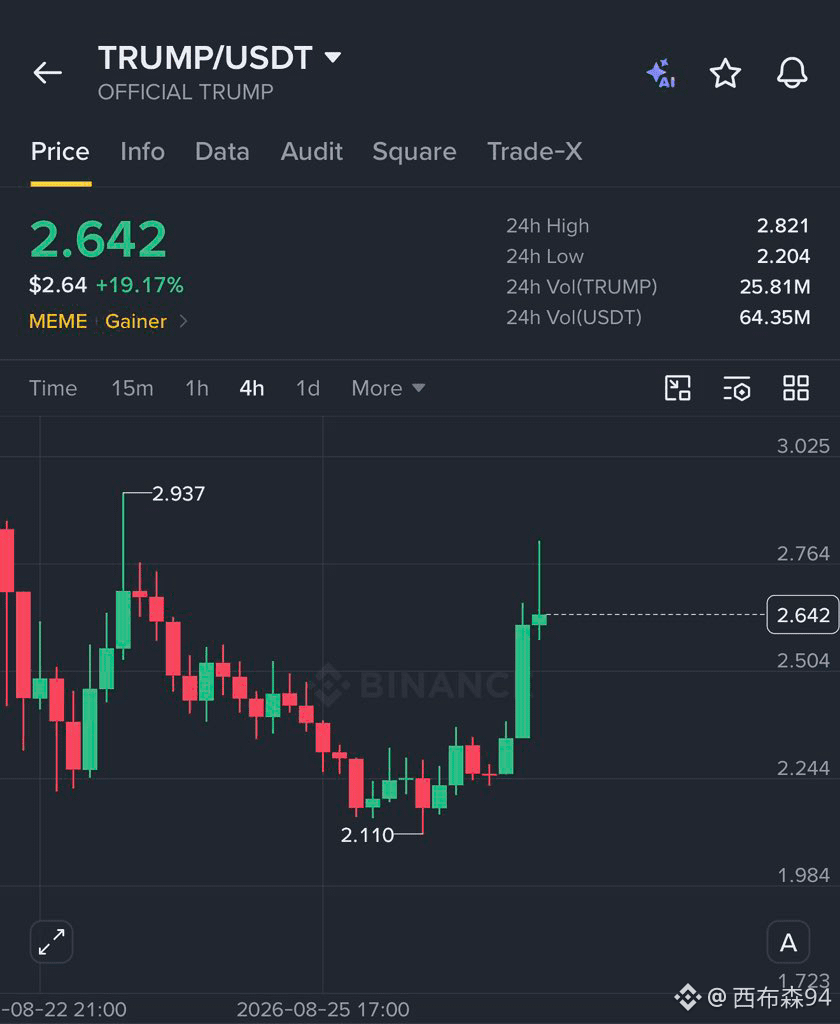Tap the 2.764 price axis label
The width and height of the screenshot is (840, 1024).
pyautogui.click(x=803, y=554)
